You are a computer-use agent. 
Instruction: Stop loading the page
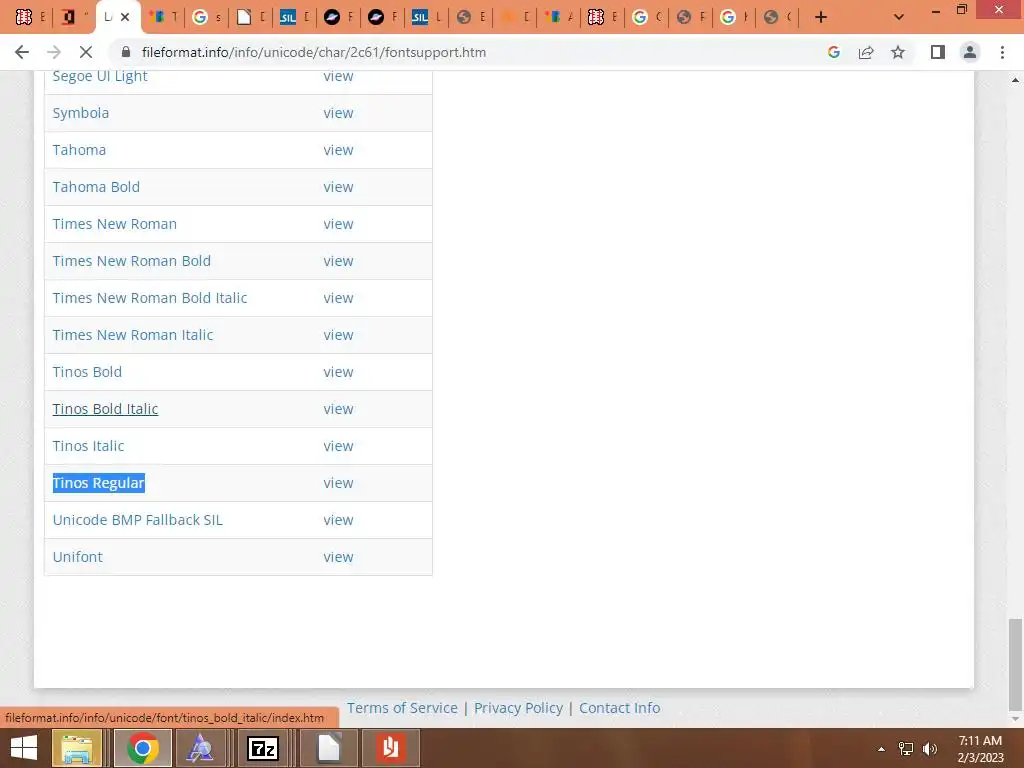86,52
